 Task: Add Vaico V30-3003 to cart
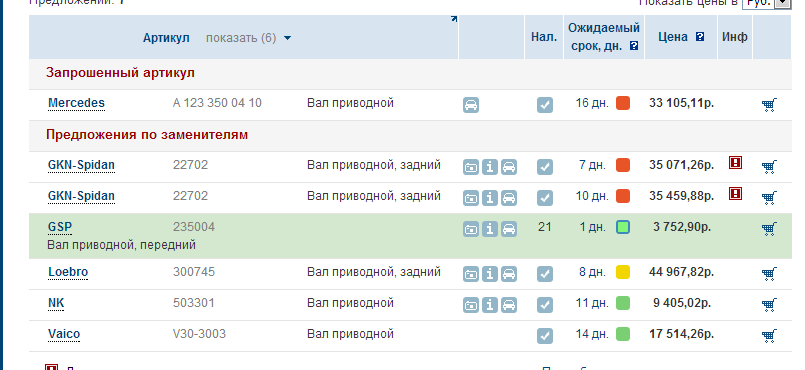click(769, 337)
